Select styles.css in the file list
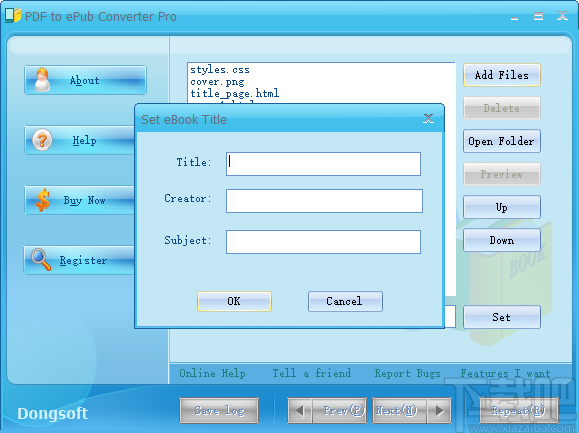579x433 pixels. pos(220,69)
